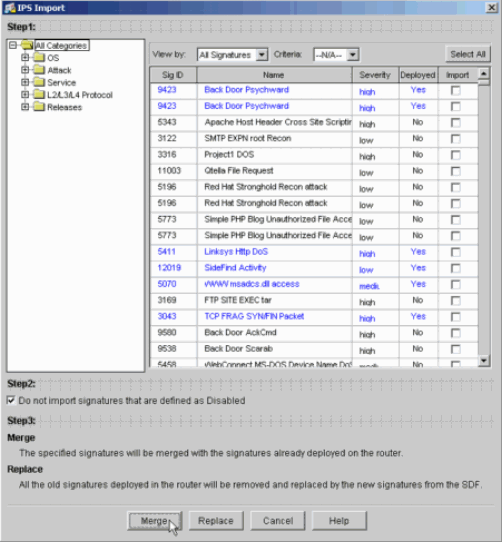Click the IPS Import title bar icon
Screen dimensions: 502x542
point(9,8)
